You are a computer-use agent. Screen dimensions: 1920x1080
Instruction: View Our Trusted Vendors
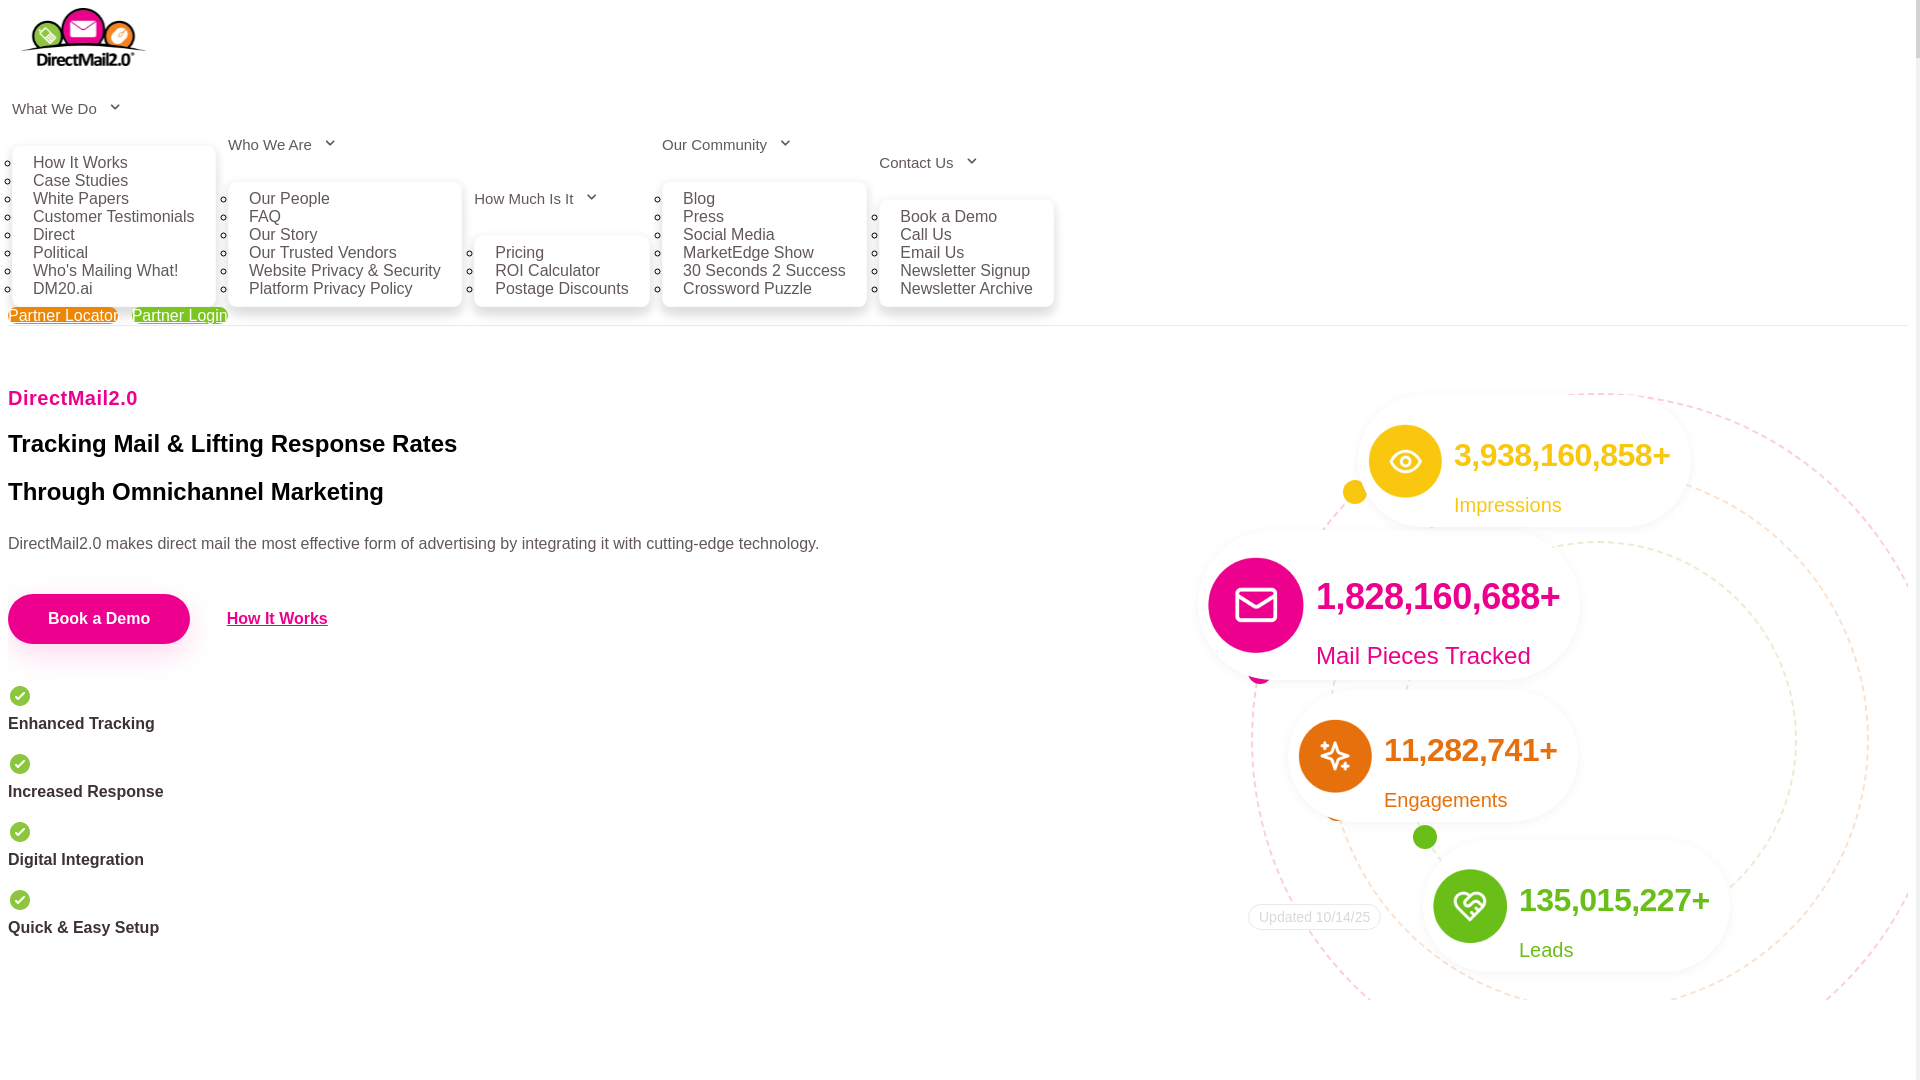323,252
